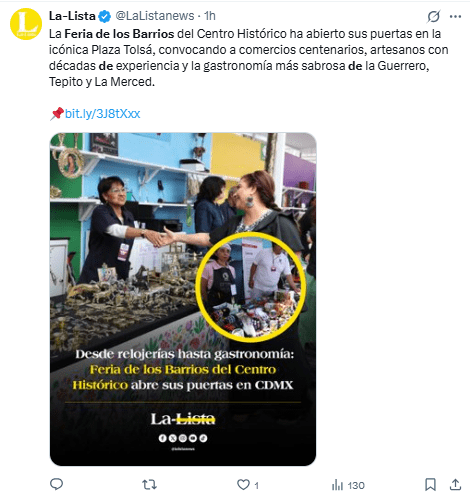
Task: Open the Grok explain icon
Action: (434, 16)
